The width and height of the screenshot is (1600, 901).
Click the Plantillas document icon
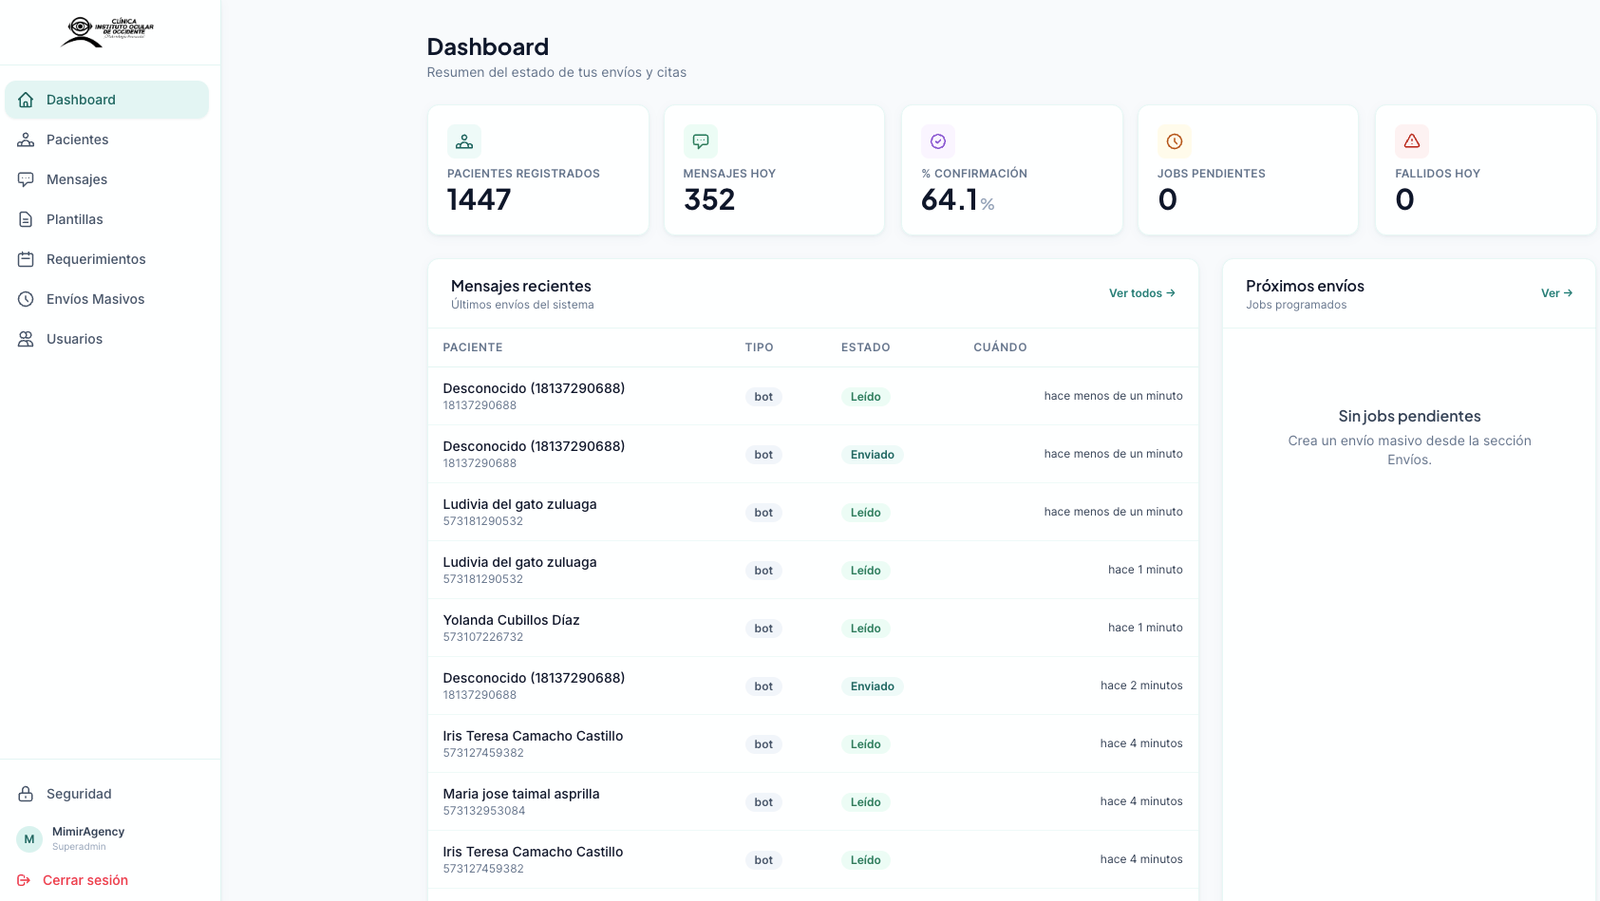26,220
